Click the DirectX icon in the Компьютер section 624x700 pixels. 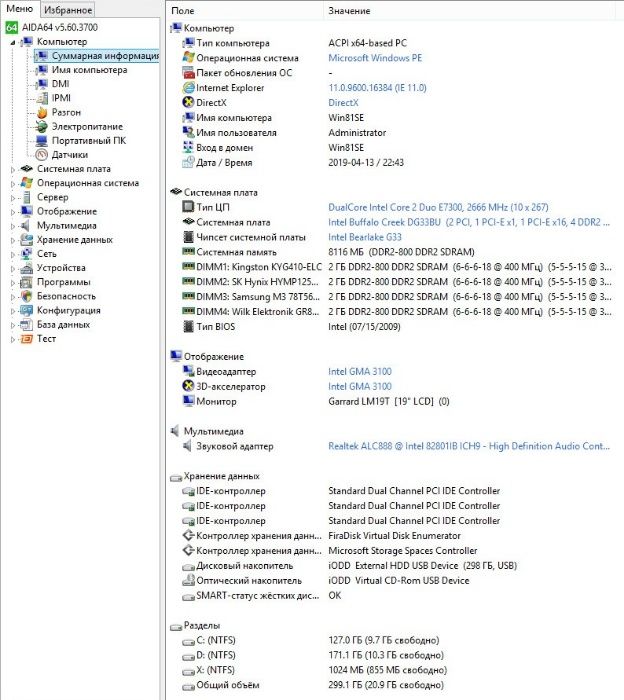tap(188, 103)
